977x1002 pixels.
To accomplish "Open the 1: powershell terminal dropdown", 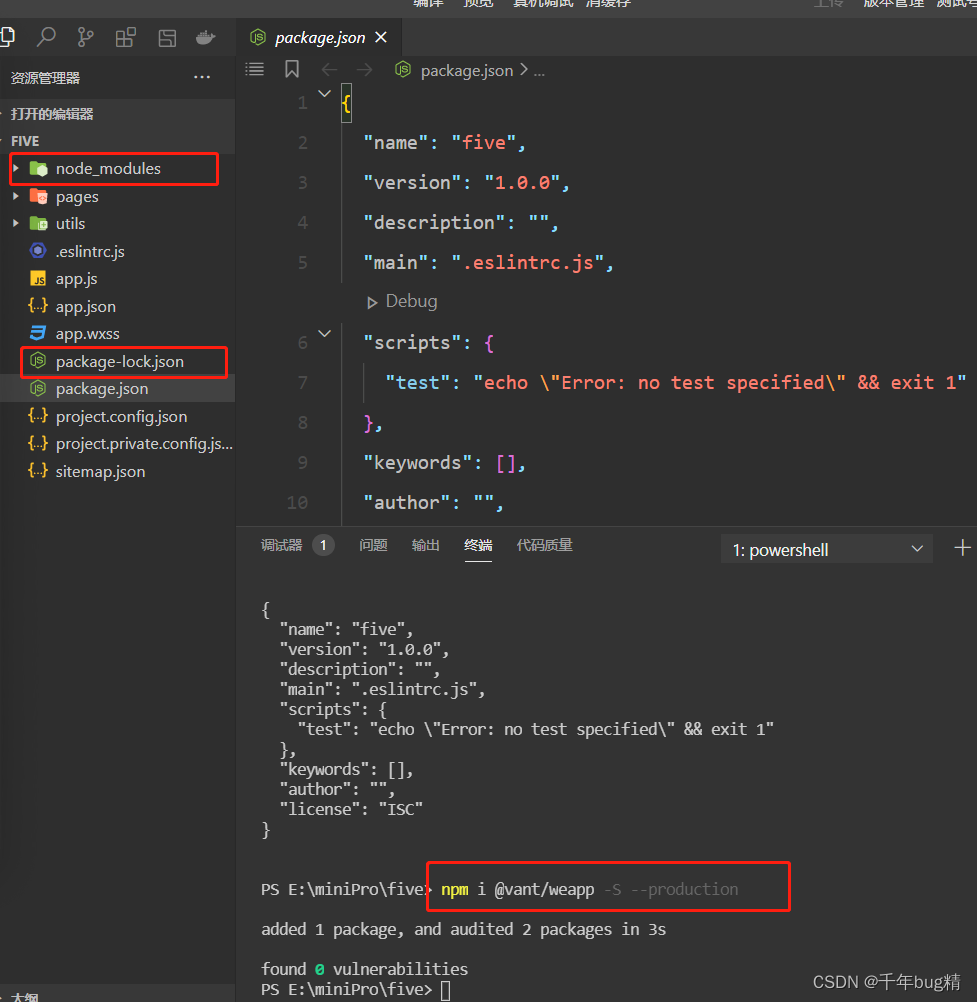I will pyautogui.click(x=827, y=550).
